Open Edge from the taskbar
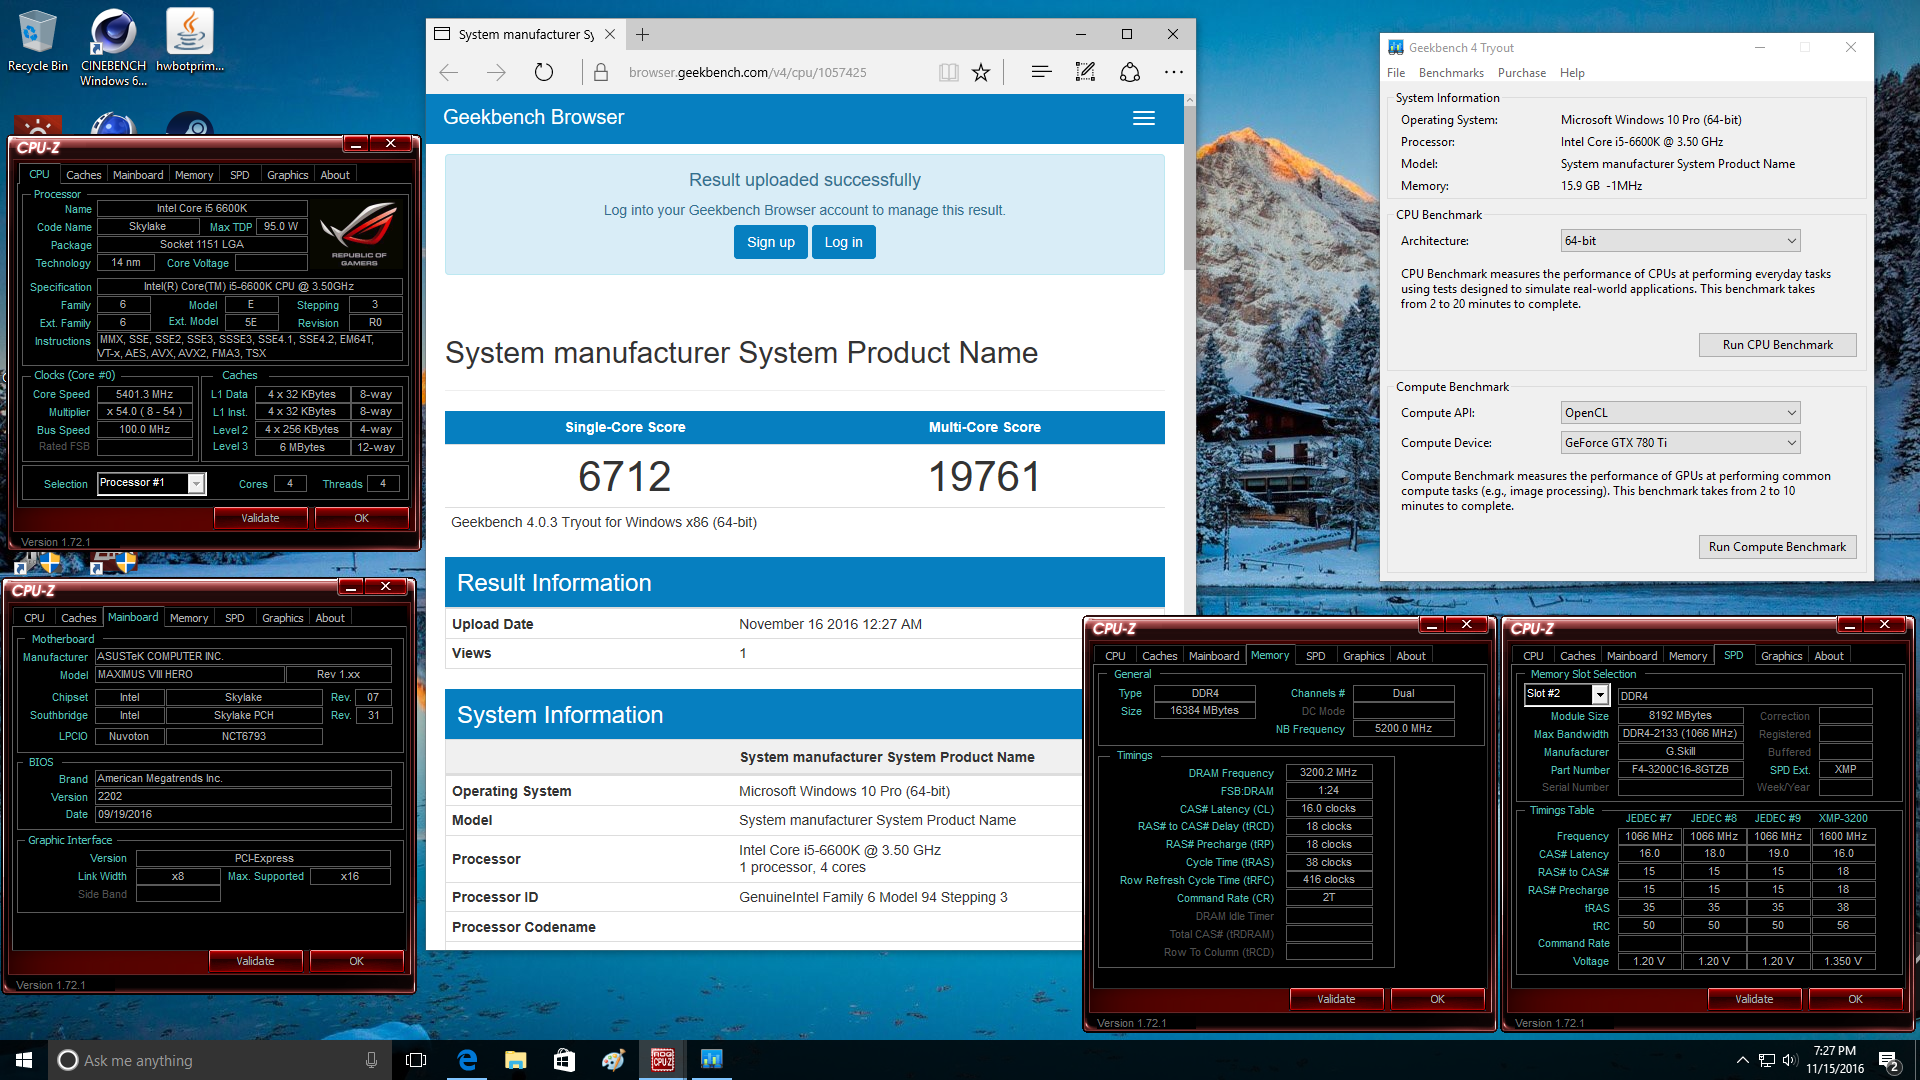The width and height of the screenshot is (1920, 1080). click(x=467, y=1060)
